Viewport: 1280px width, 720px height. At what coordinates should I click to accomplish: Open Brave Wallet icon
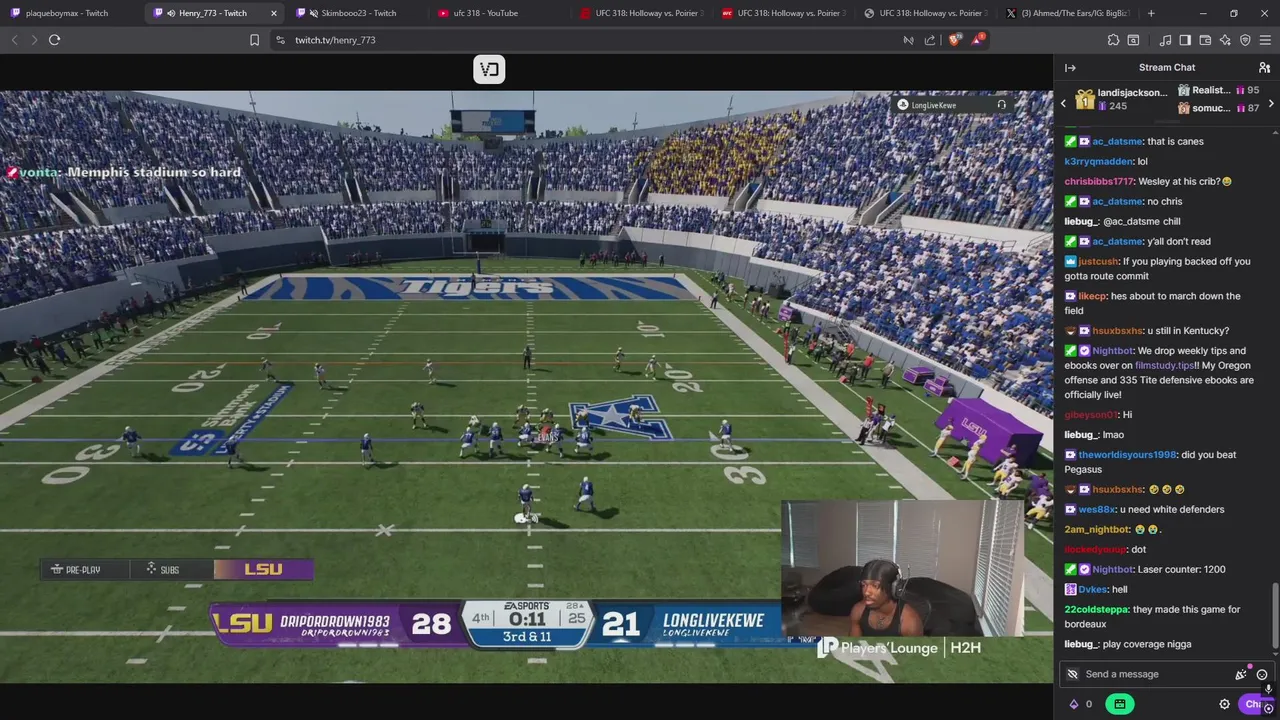1205,40
